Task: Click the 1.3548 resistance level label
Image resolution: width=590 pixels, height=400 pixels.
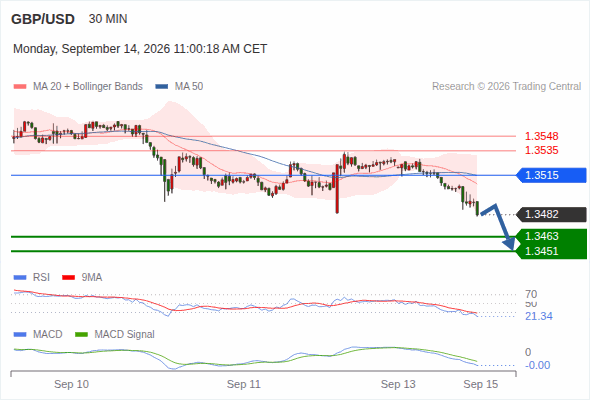Action: 541,136
